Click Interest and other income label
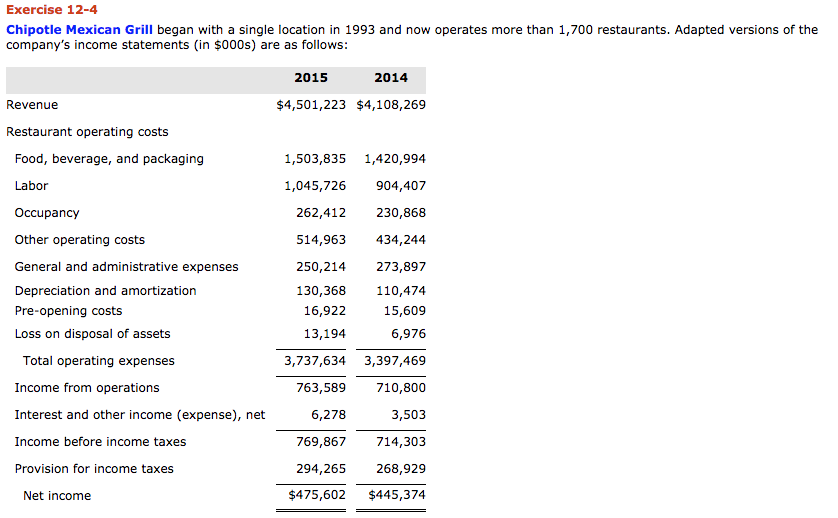The width and height of the screenshot is (838, 518). tap(140, 415)
